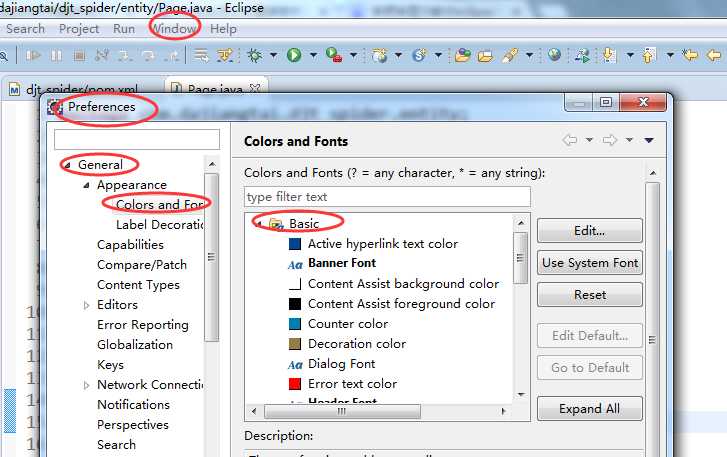The height and width of the screenshot is (457, 727).
Task: Click the Step Into icon
Action: (124, 56)
